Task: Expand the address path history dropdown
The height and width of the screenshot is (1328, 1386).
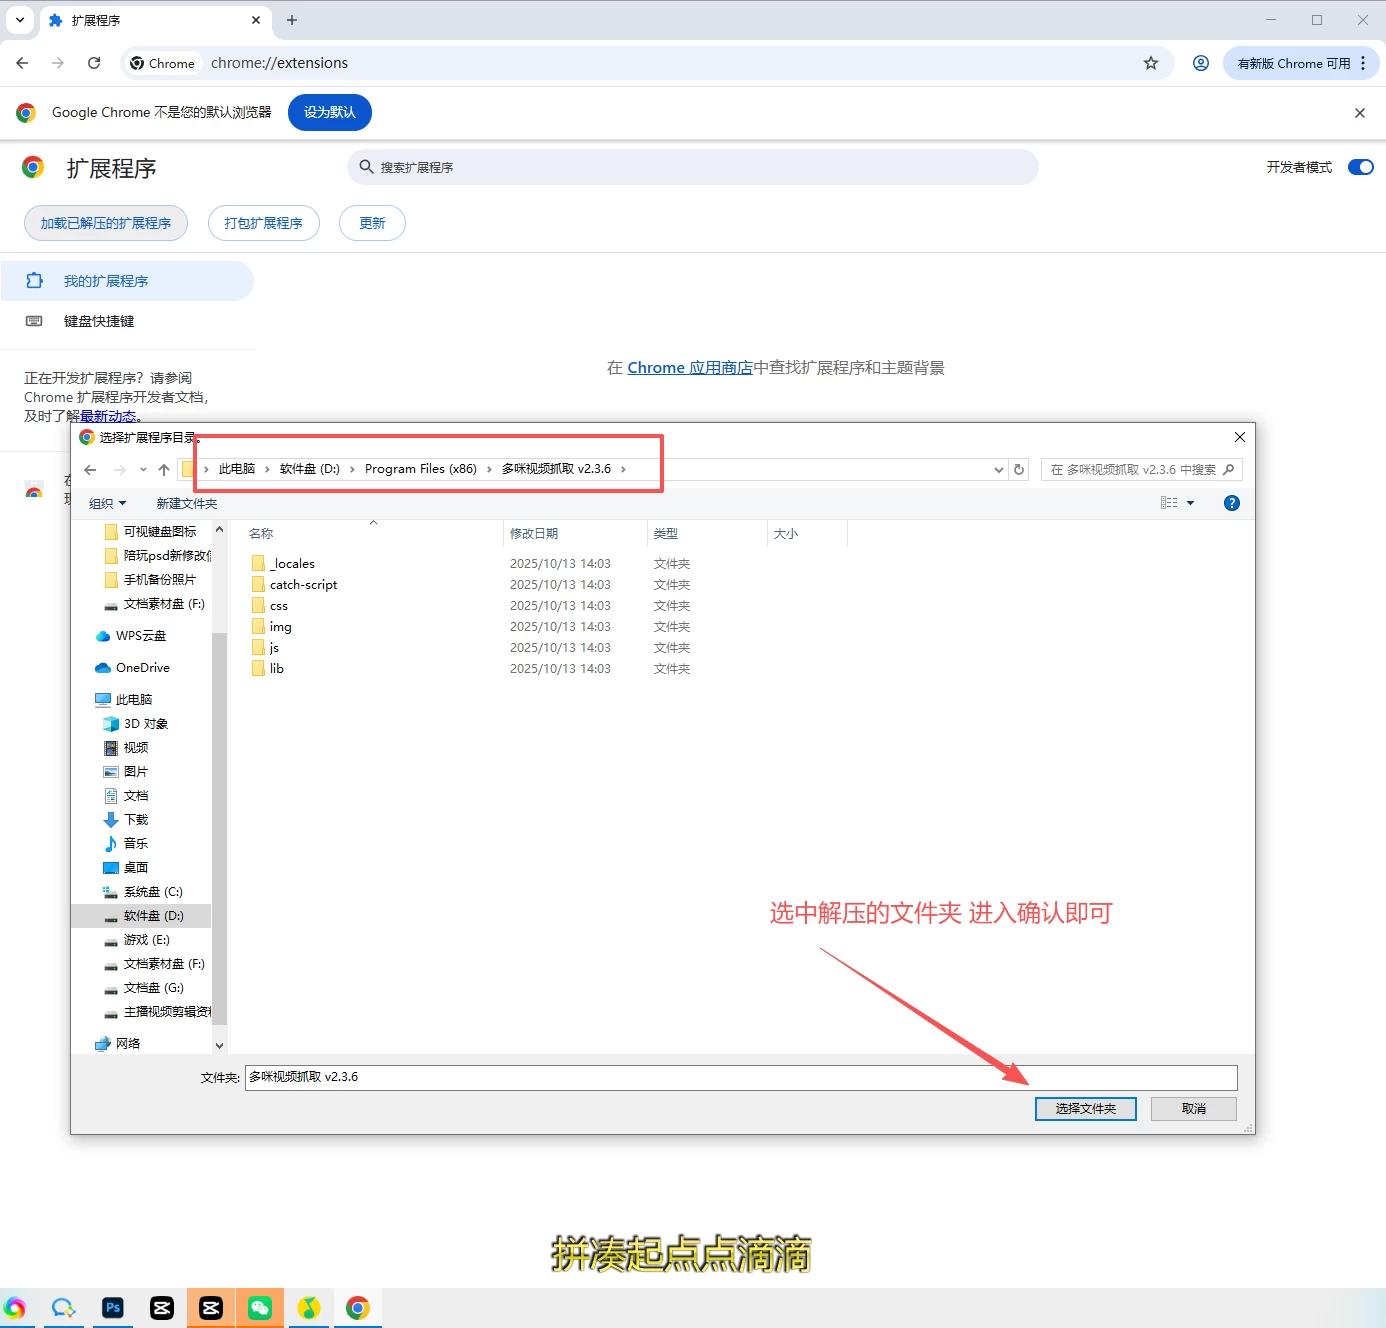Action: click(x=998, y=470)
